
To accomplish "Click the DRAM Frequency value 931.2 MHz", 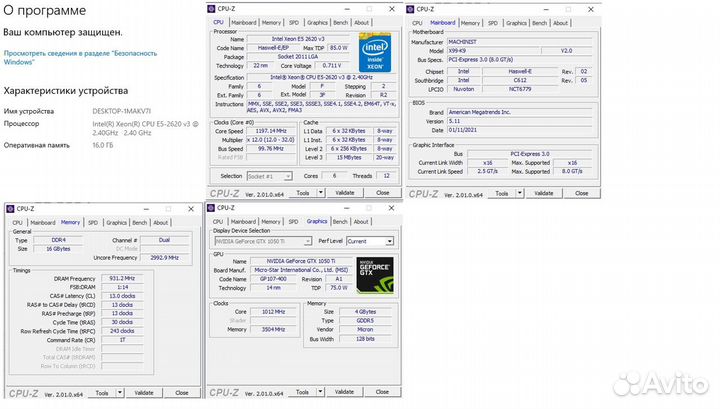I will (x=122, y=279).
